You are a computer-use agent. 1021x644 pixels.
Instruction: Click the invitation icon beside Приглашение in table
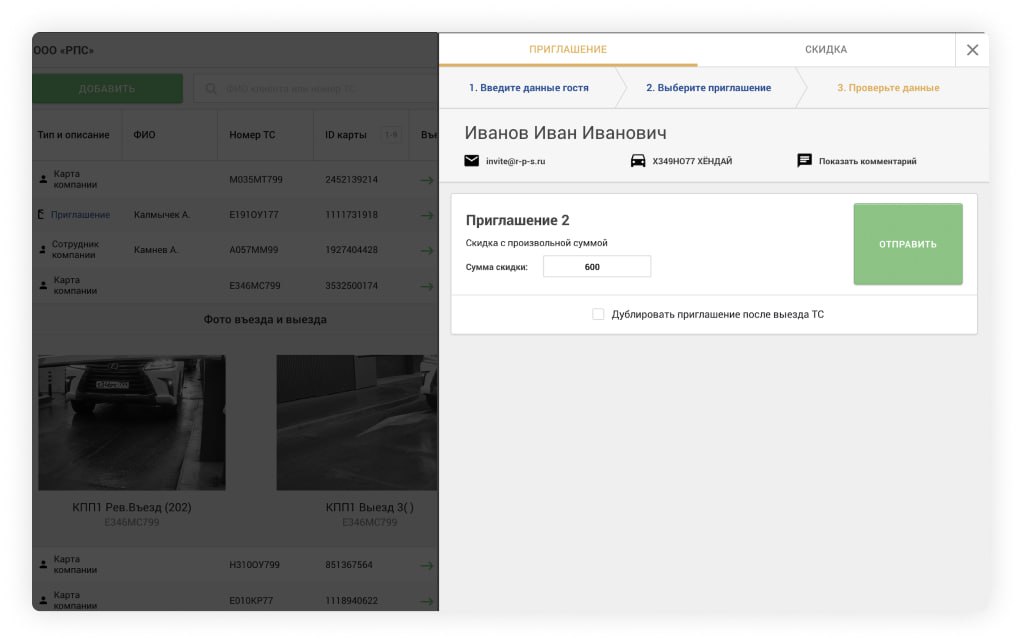[42, 215]
